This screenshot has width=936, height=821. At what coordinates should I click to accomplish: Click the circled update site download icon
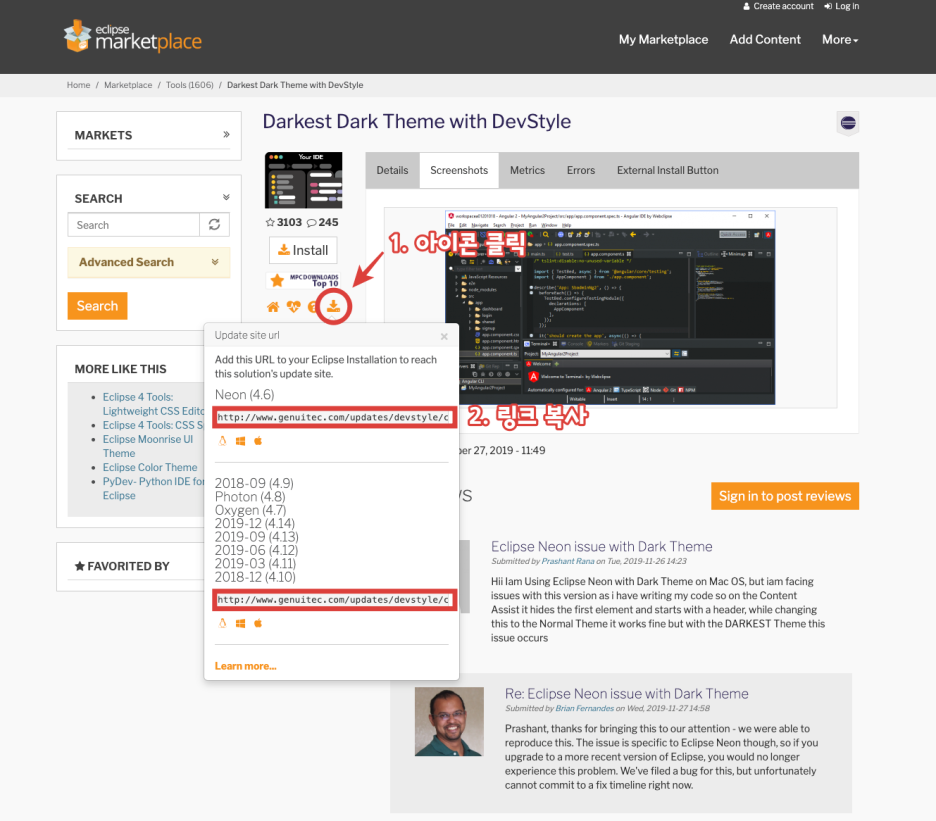334,307
